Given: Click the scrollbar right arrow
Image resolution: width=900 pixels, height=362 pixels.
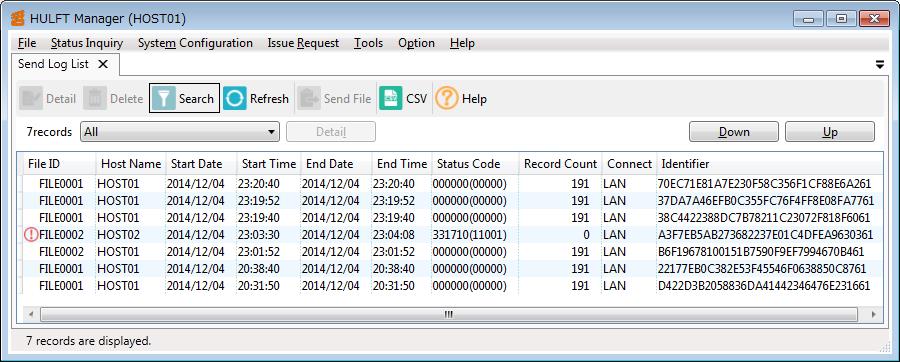Looking at the screenshot, I should point(874,314).
